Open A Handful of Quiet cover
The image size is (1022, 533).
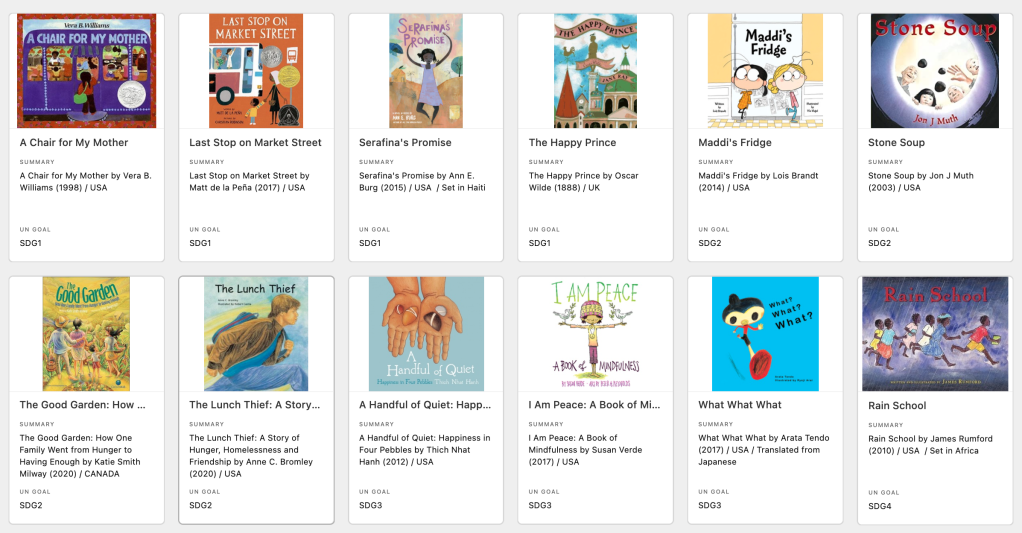tap(426, 334)
